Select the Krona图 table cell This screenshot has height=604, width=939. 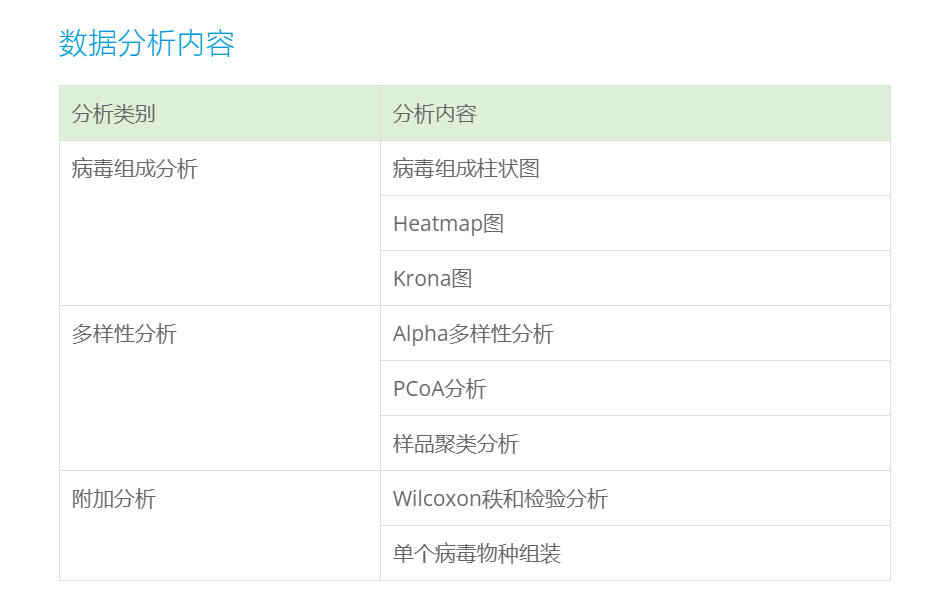[x=432, y=279]
